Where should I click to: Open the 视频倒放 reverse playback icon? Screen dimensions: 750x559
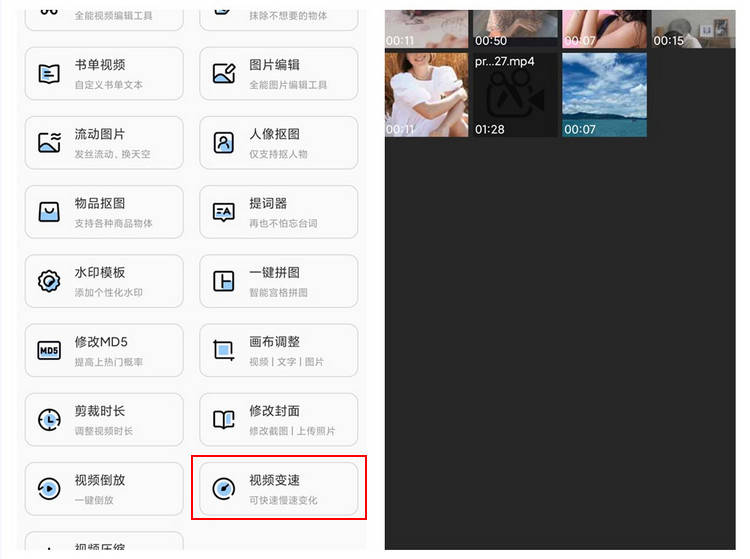click(49, 489)
